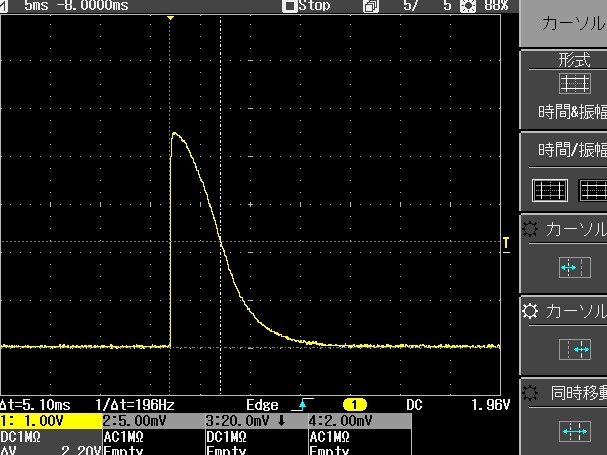Click the rising edge trigger slope icon

tap(302, 405)
